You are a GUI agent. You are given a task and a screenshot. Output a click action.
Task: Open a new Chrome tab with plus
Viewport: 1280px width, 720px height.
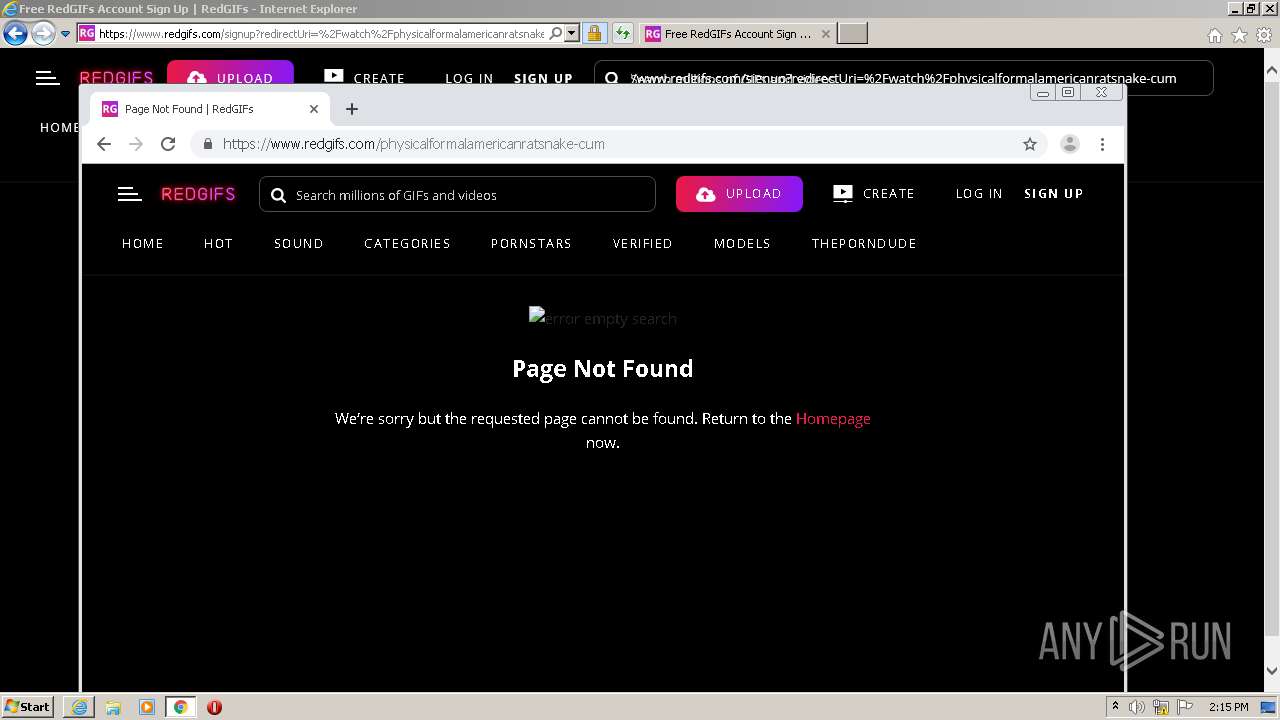tap(351, 109)
